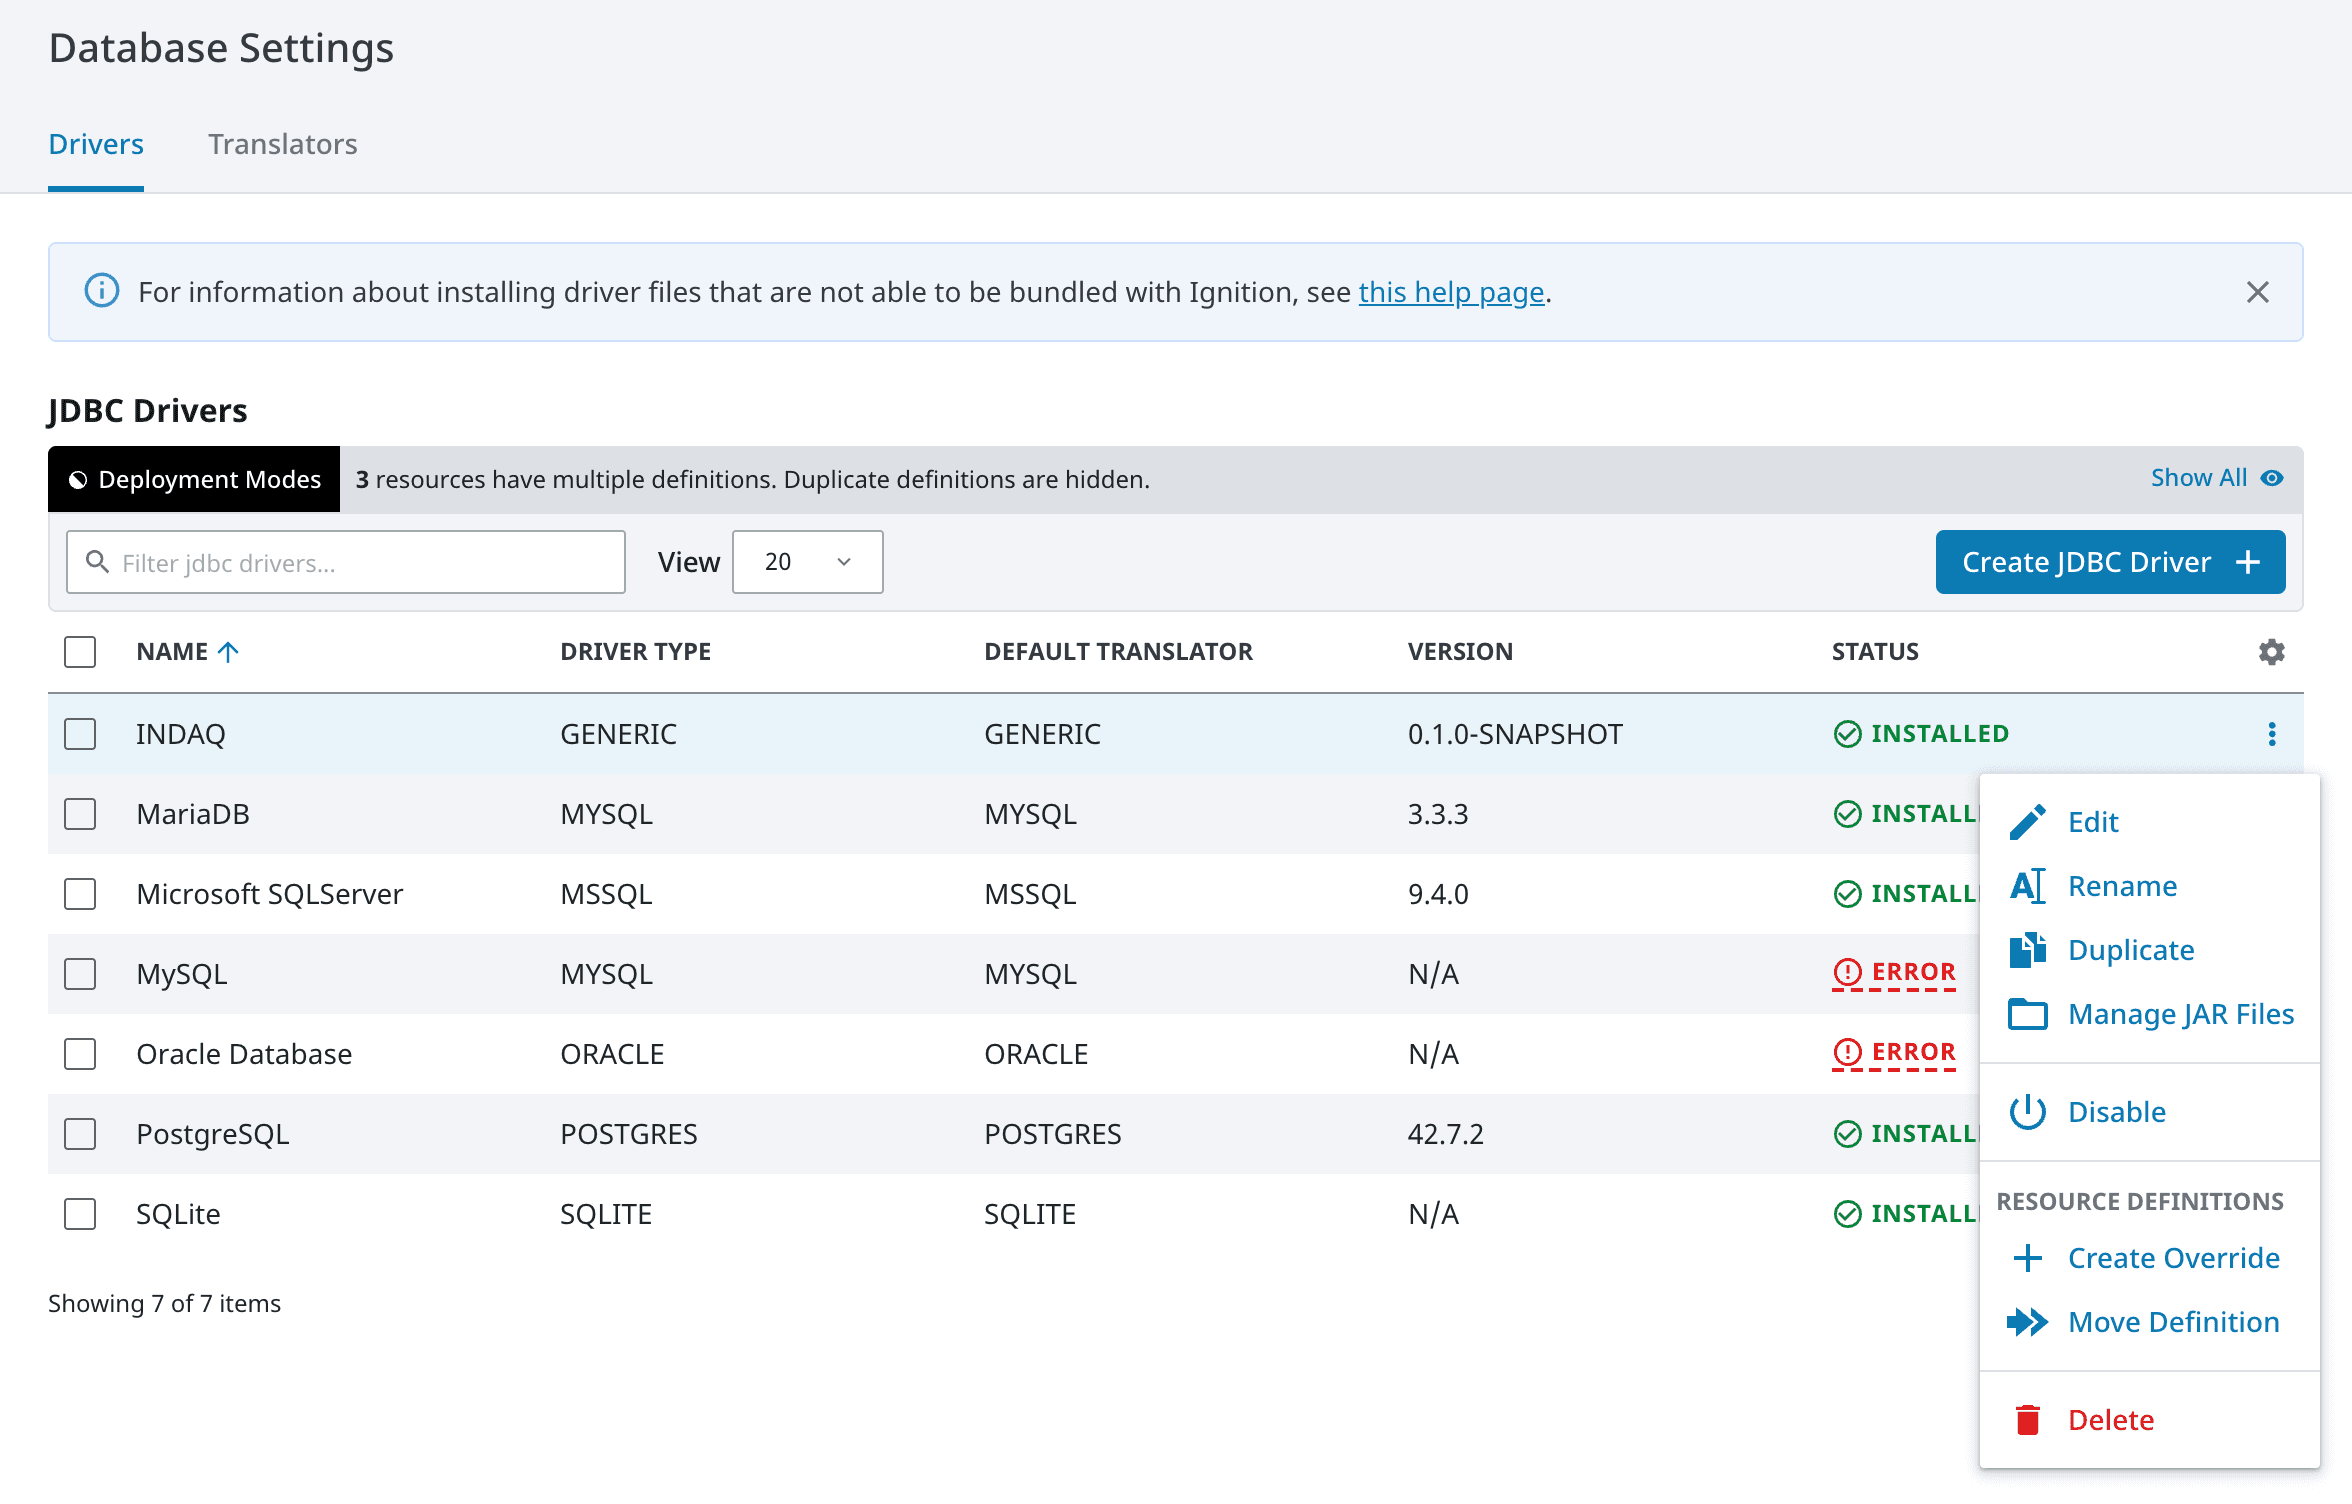The image size is (2352, 1504).
Task: Click the Oracle Database ERROR status text
Action: pos(1913,1052)
